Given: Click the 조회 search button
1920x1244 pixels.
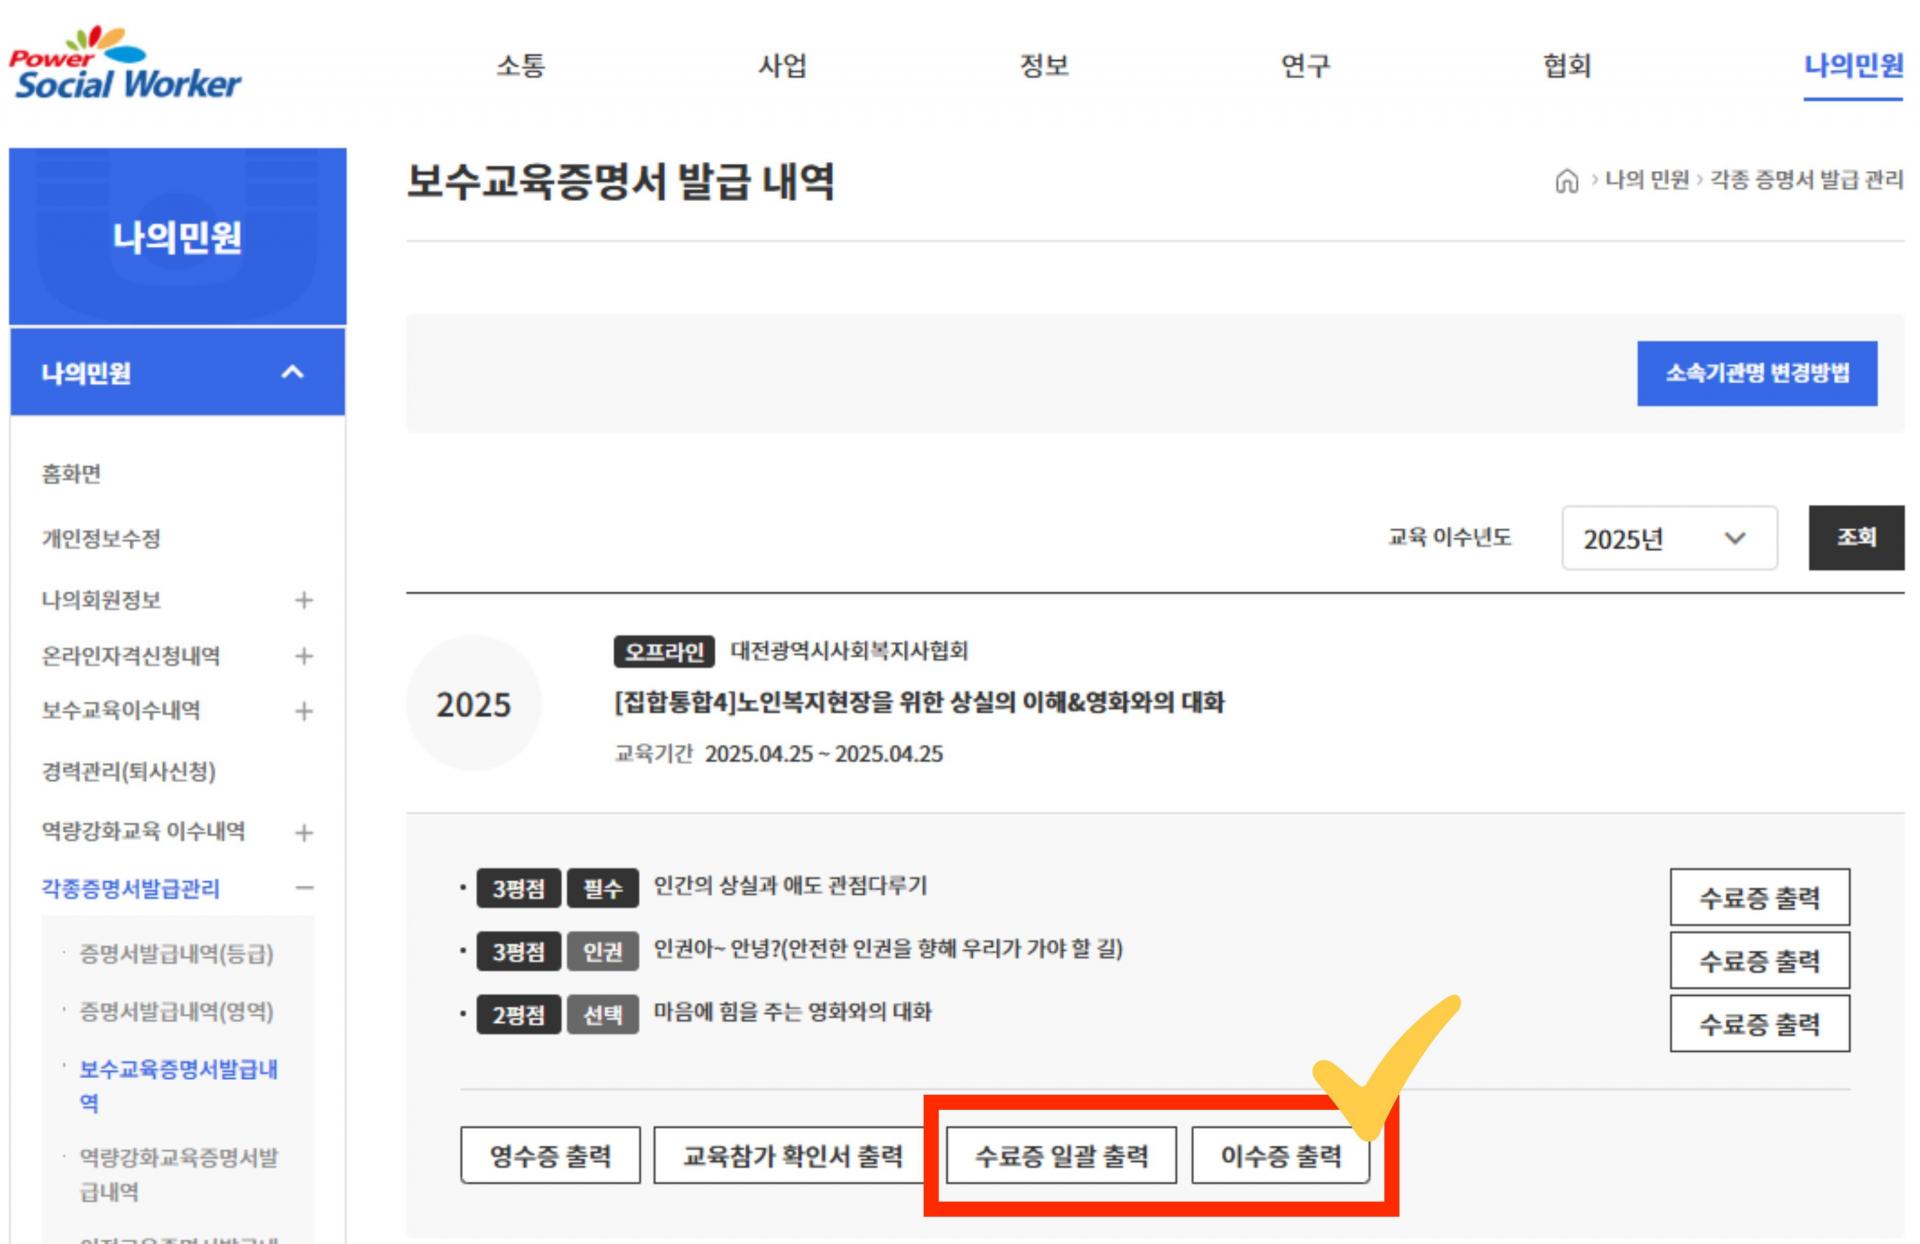Looking at the screenshot, I should pyautogui.click(x=1855, y=538).
